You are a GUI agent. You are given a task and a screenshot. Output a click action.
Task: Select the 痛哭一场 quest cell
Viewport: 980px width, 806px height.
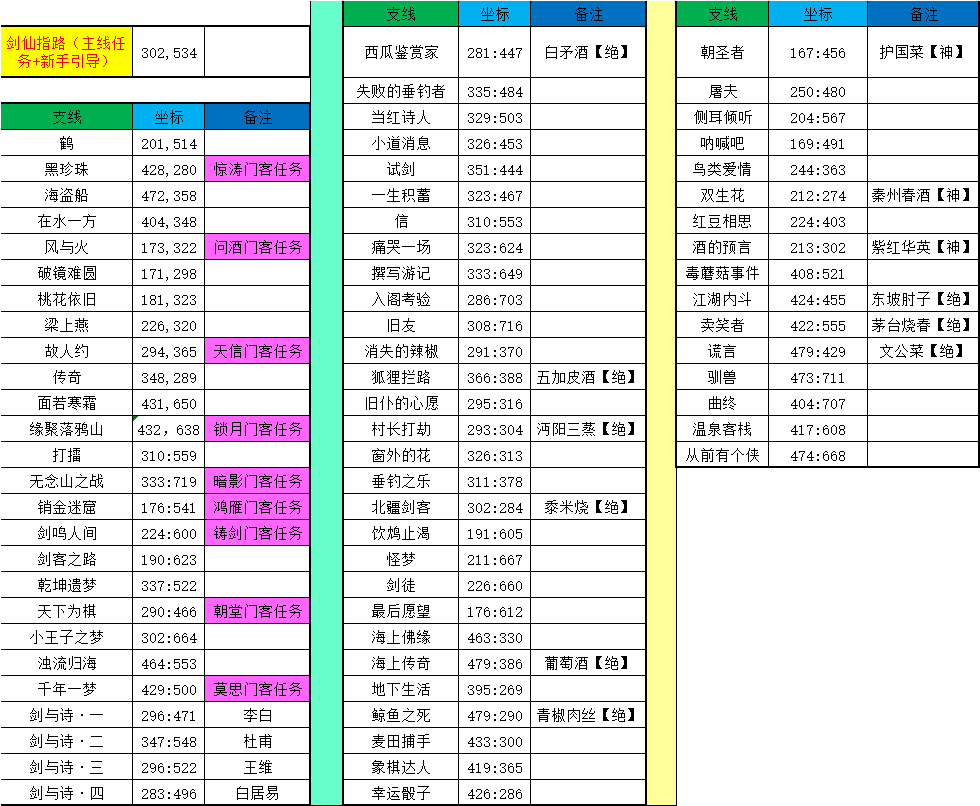pos(401,247)
